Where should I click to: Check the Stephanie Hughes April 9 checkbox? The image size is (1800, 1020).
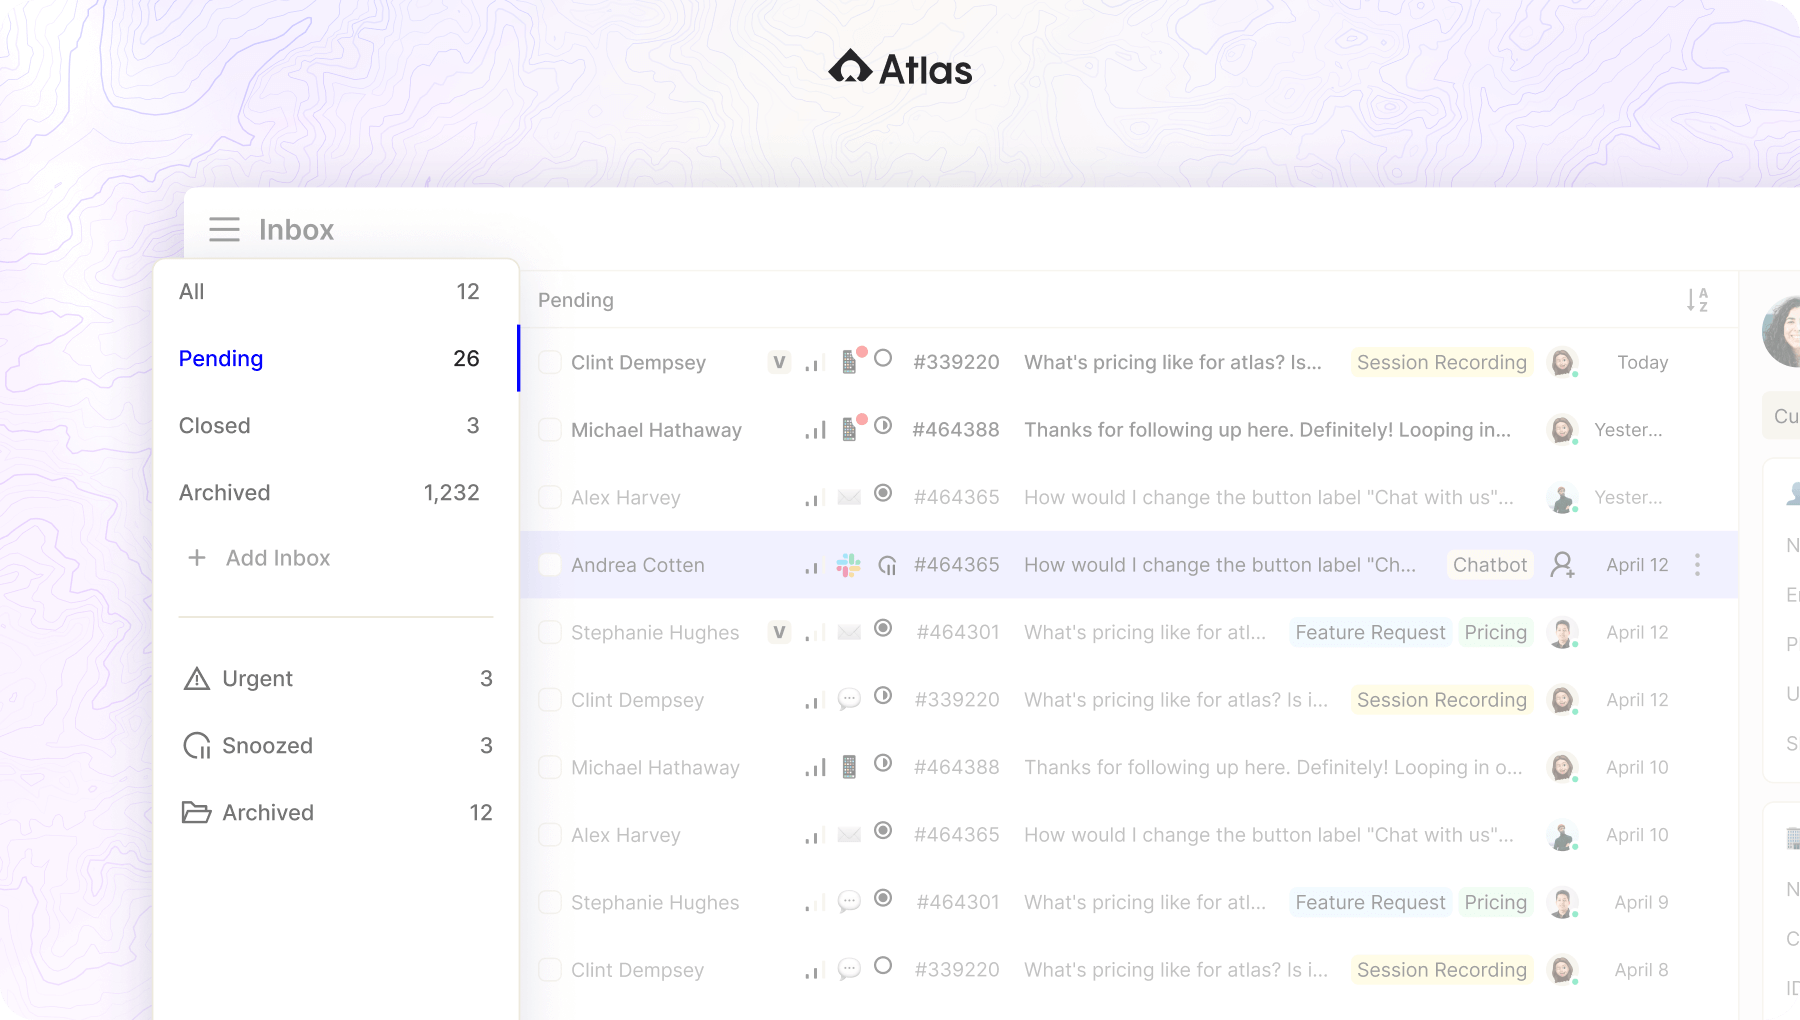[550, 902]
